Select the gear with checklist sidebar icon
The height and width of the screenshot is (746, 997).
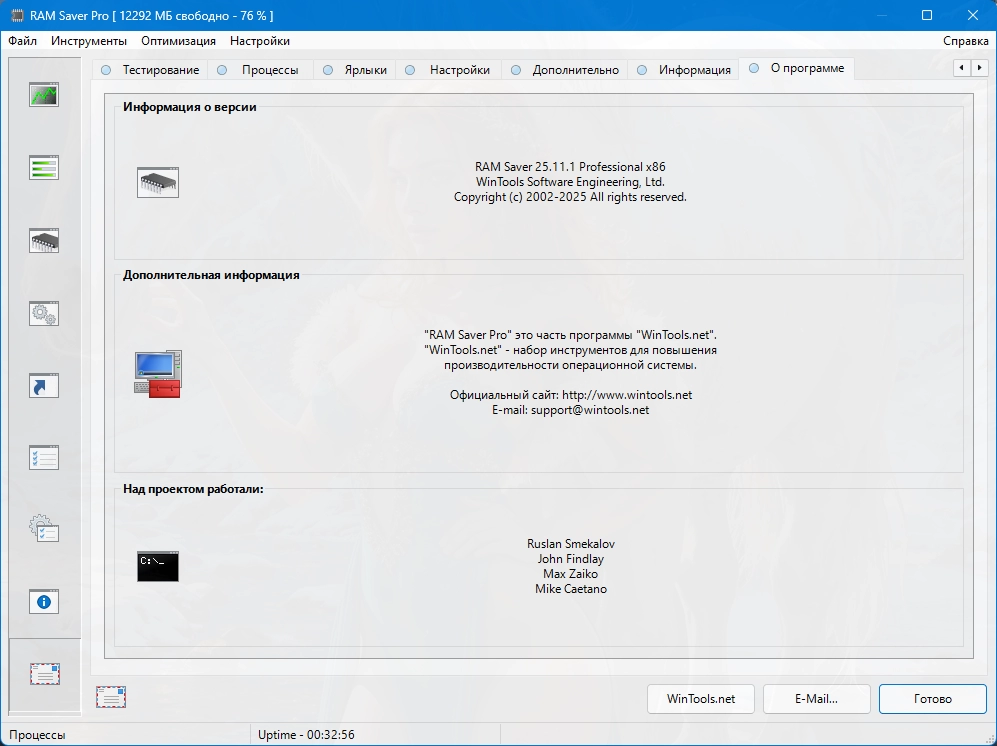pyautogui.click(x=44, y=528)
